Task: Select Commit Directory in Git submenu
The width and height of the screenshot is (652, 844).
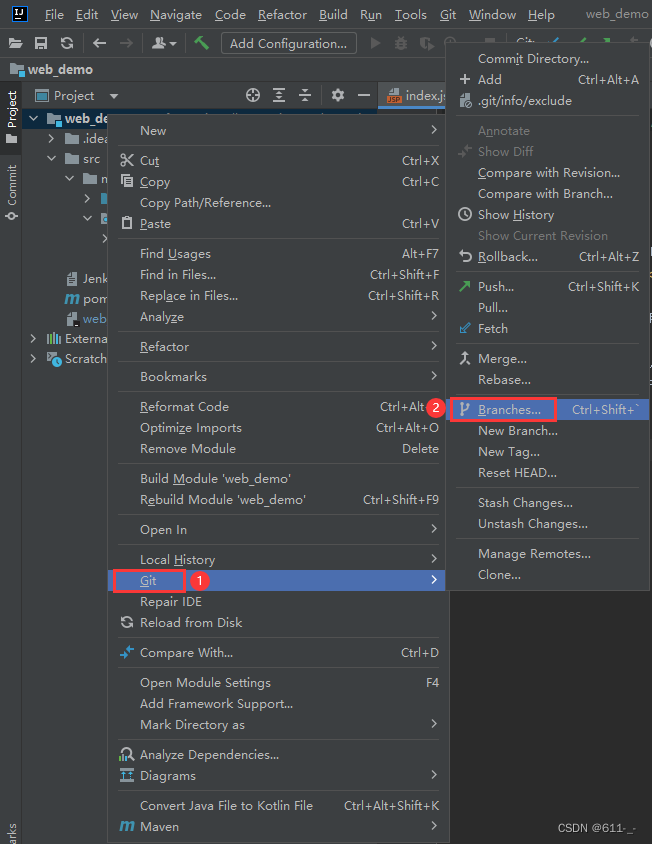Action: [549, 58]
